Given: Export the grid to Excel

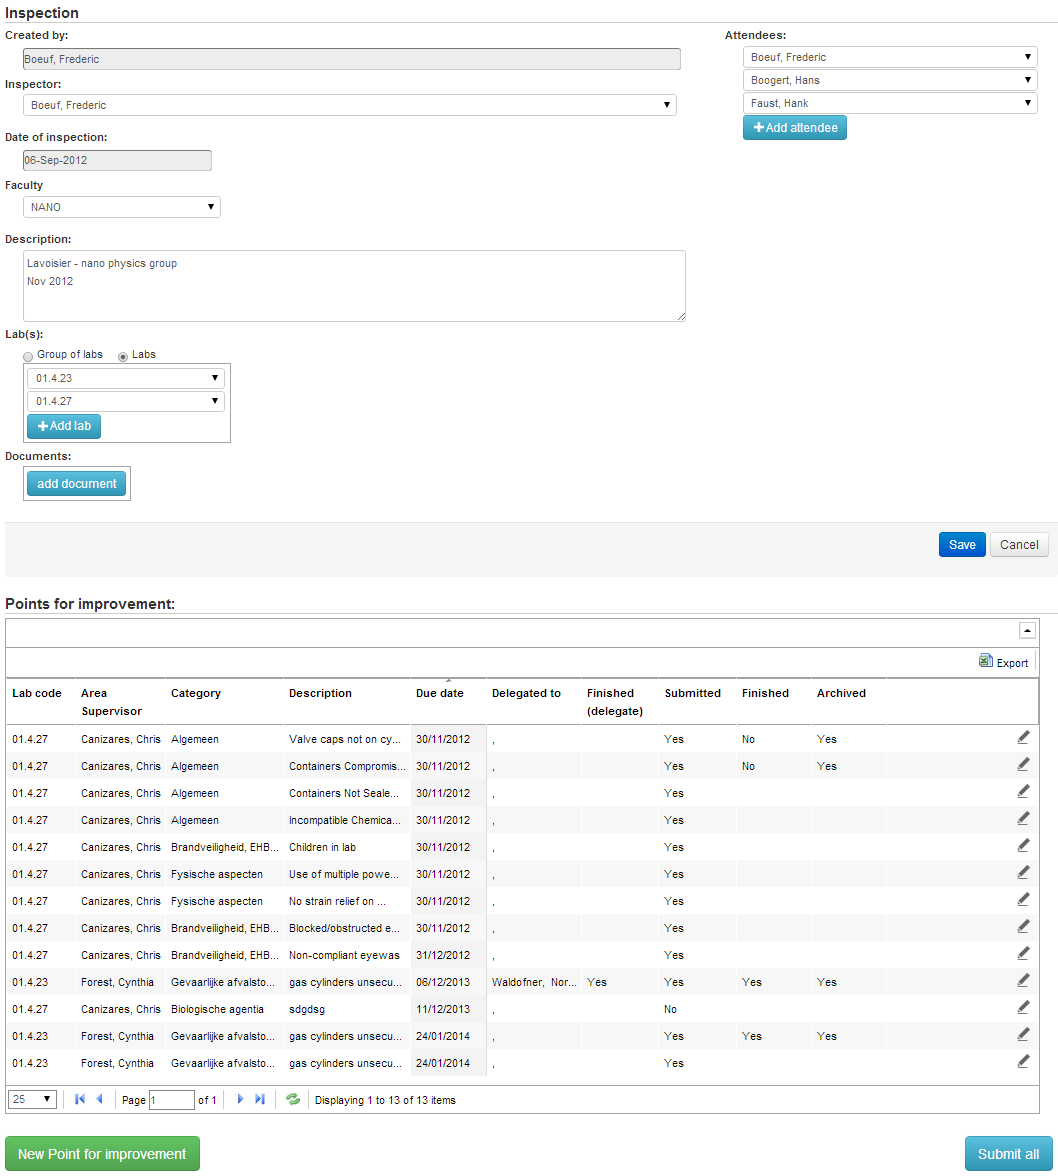Looking at the screenshot, I should coord(1003,662).
